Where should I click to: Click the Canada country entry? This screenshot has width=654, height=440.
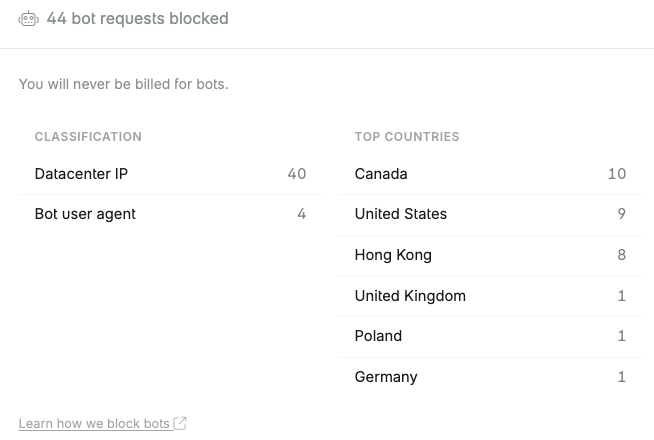[381, 174]
